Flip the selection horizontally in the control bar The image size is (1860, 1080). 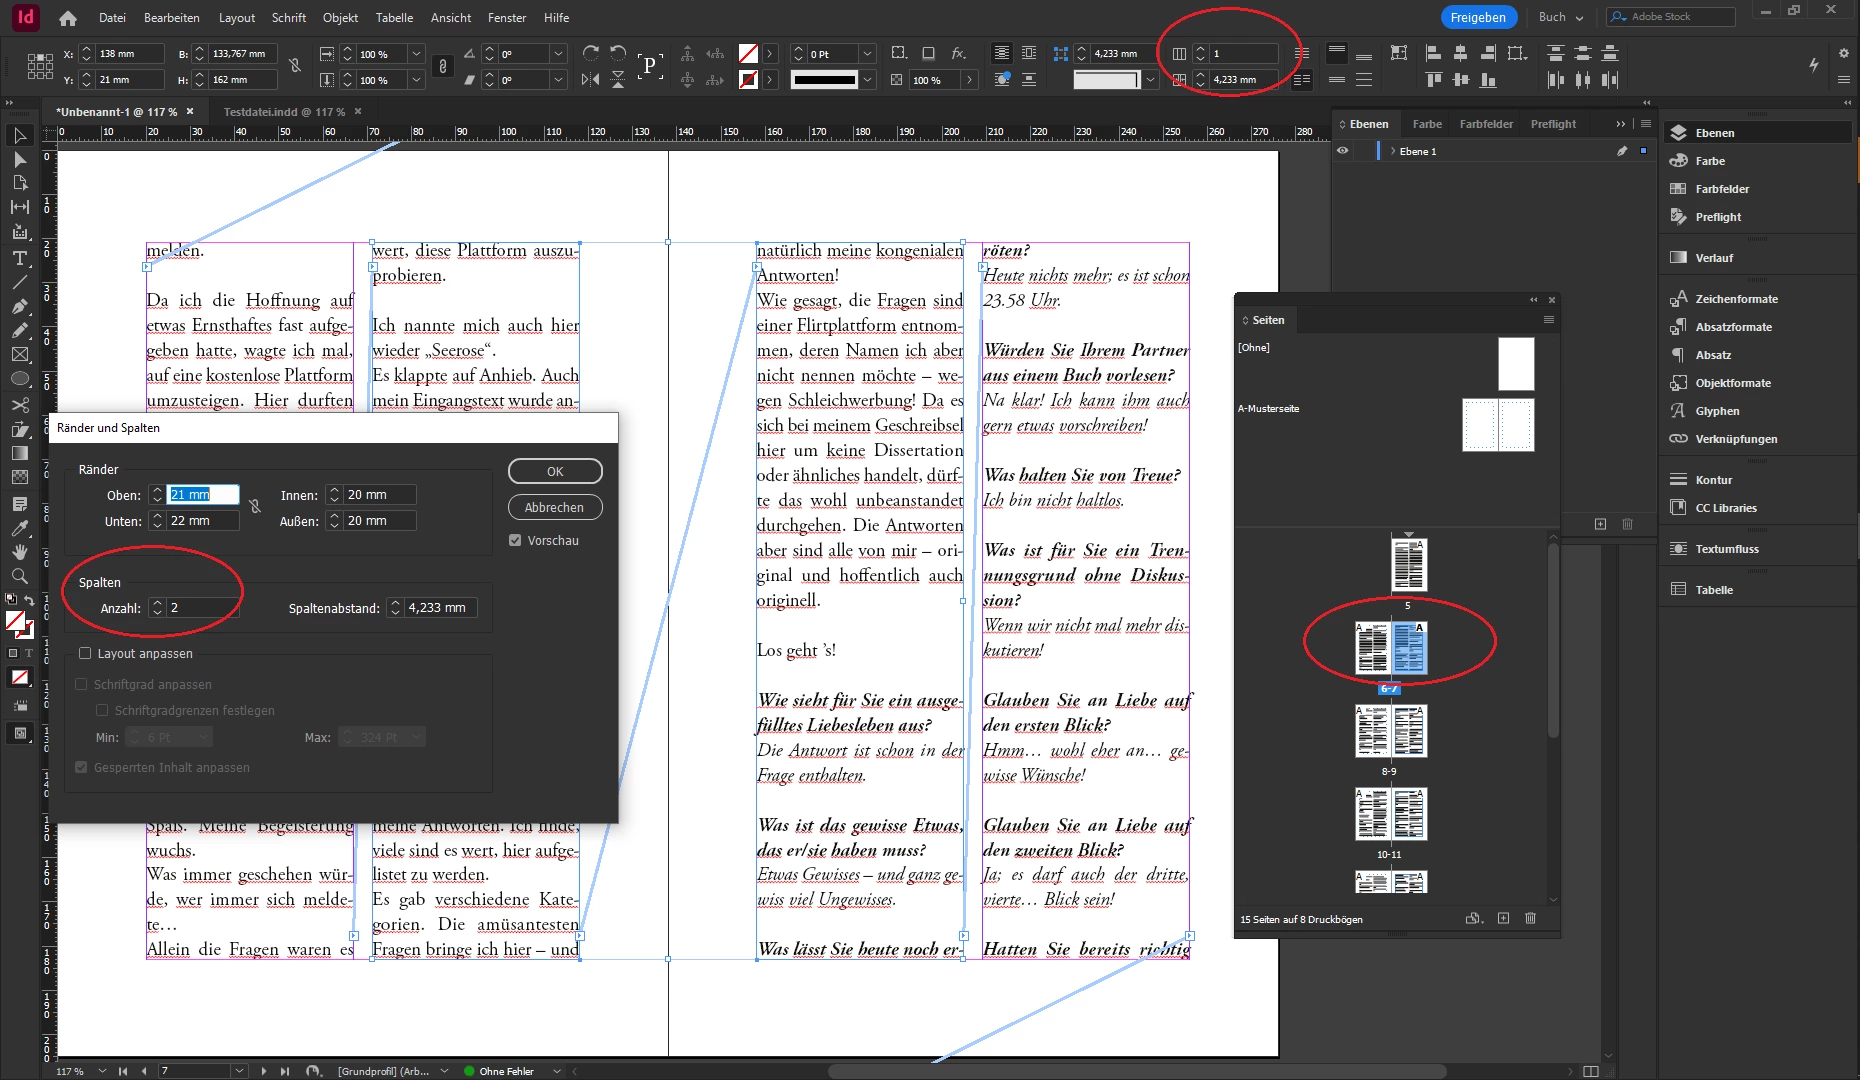coord(591,79)
